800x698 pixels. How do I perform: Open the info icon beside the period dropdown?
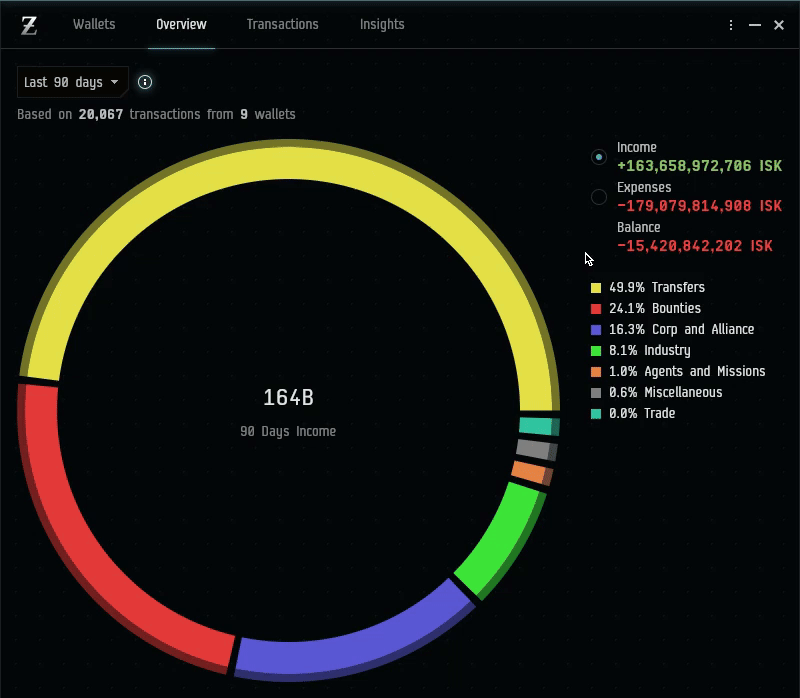coord(145,82)
